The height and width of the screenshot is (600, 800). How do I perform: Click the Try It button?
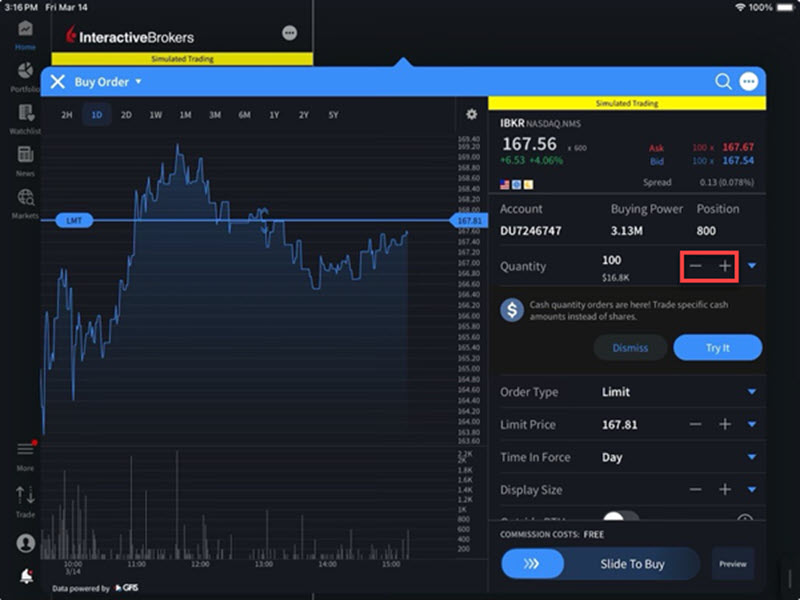718,347
